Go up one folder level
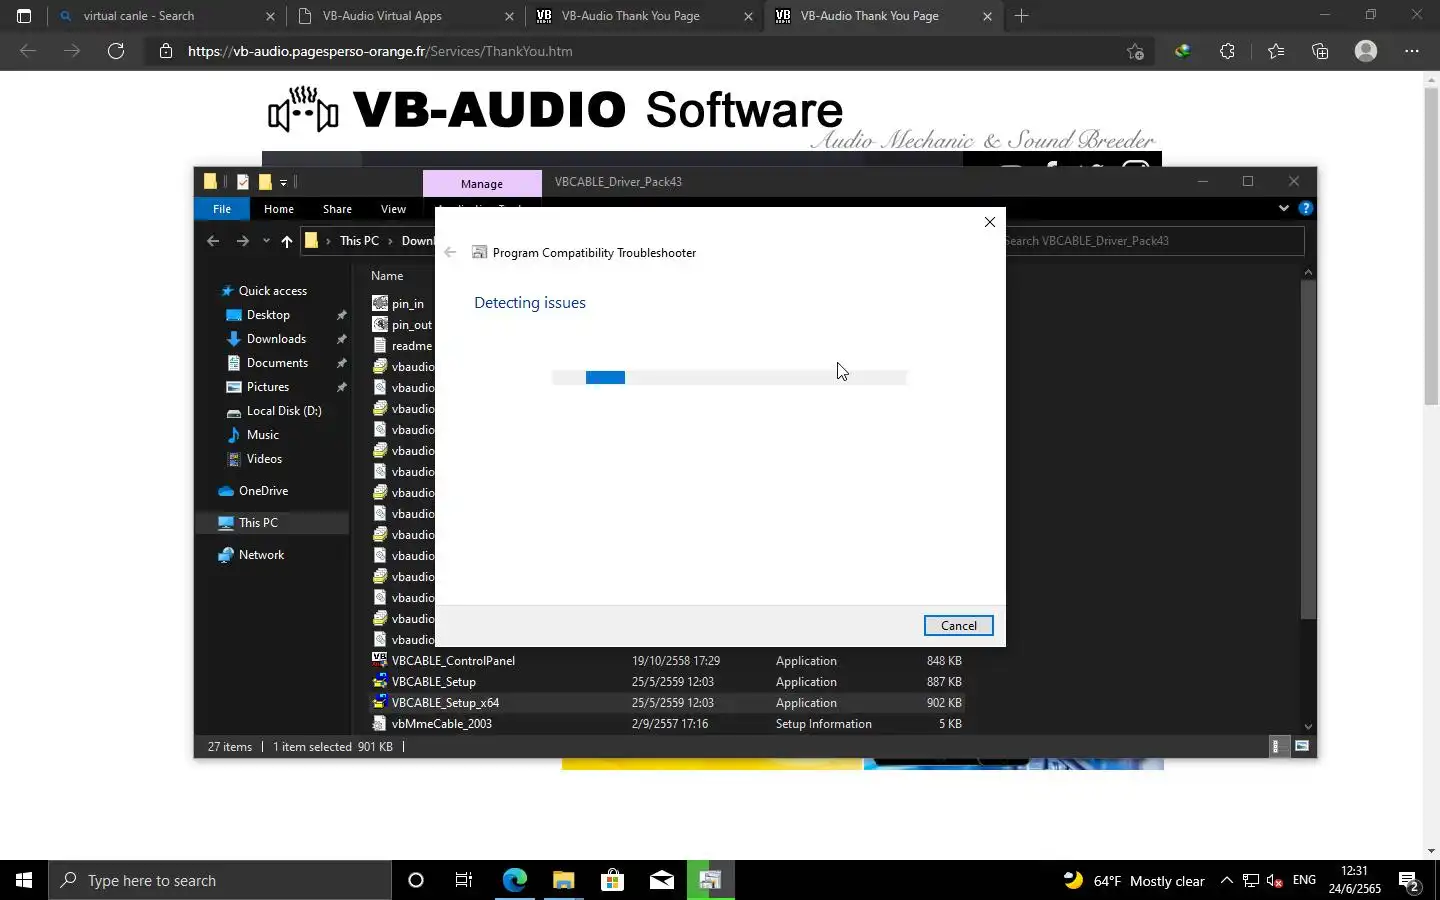 tap(287, 241)
